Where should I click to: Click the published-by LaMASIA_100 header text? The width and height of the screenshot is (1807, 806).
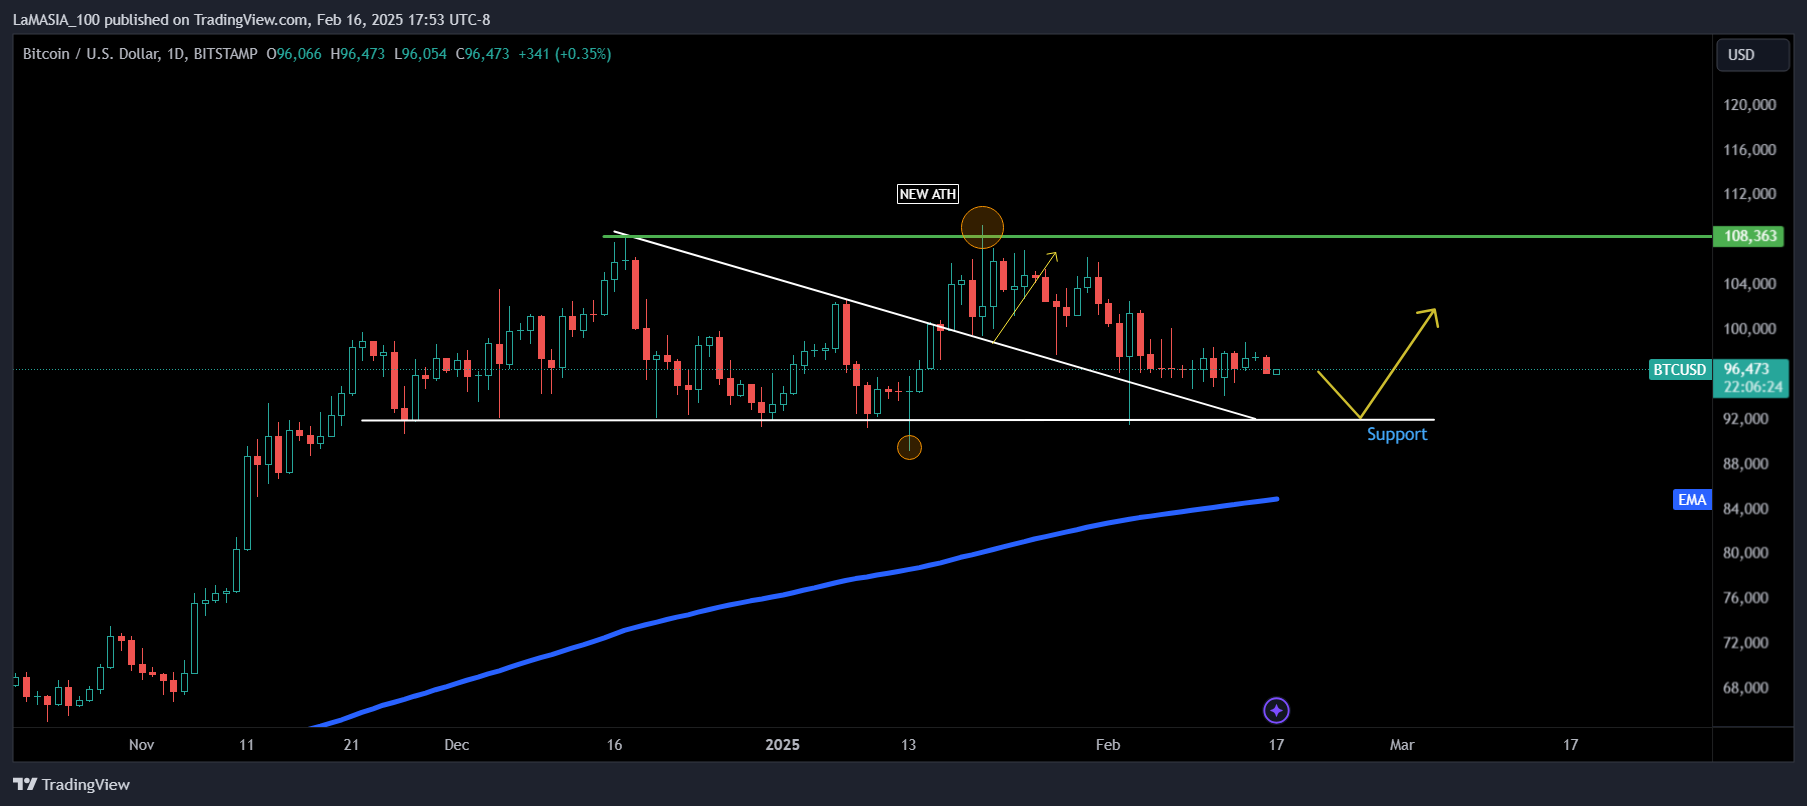[251, 20]
